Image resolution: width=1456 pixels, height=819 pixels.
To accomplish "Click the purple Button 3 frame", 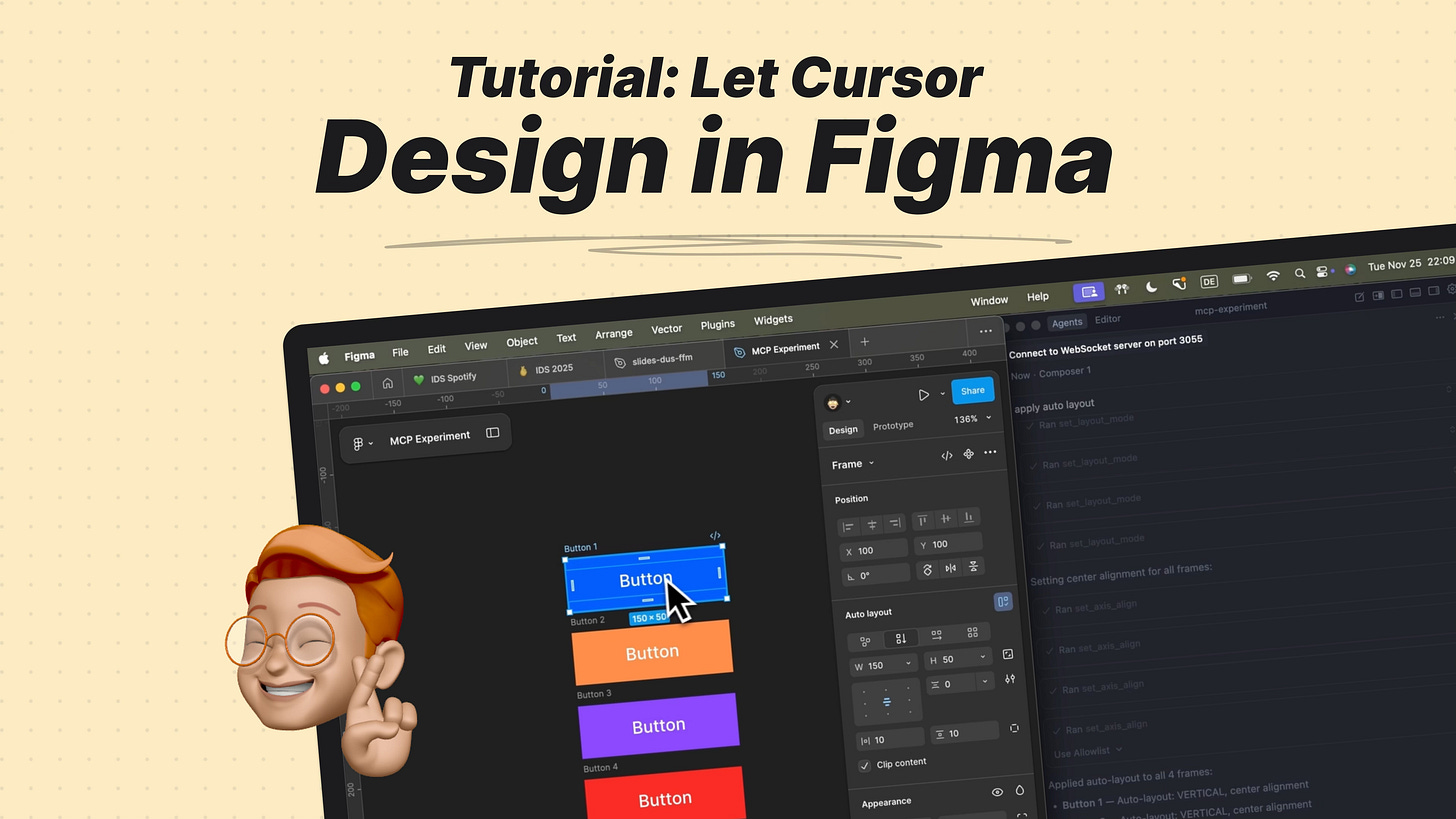I will coord(659,725).
